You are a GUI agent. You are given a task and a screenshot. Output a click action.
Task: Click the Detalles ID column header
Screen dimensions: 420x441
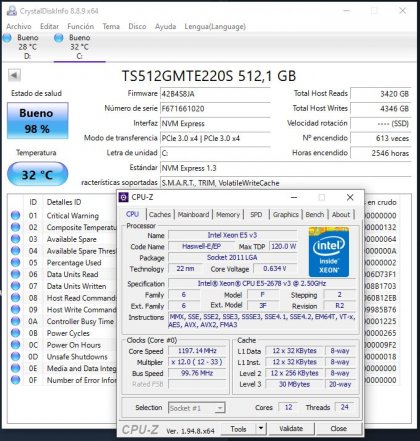[x=64, y=202]
